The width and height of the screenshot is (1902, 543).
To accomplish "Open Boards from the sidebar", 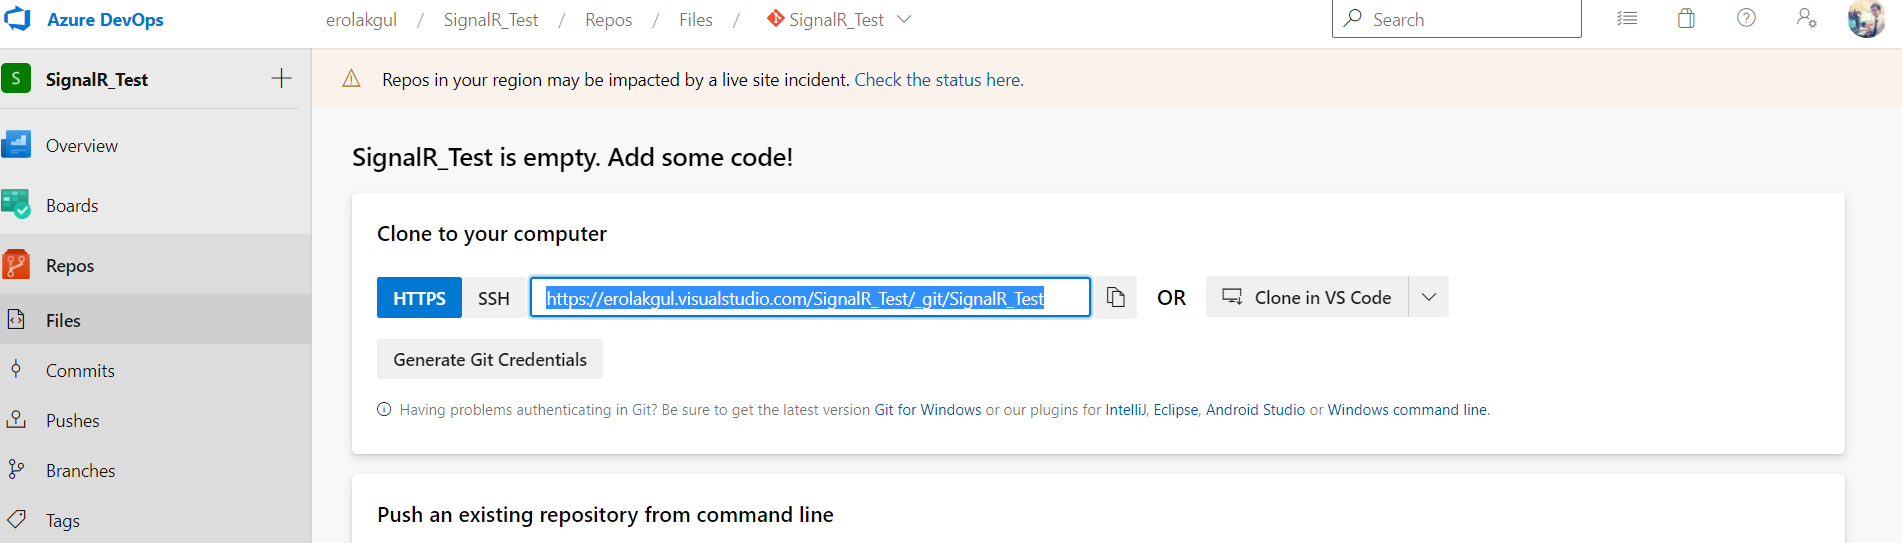I will click(72, 206).
